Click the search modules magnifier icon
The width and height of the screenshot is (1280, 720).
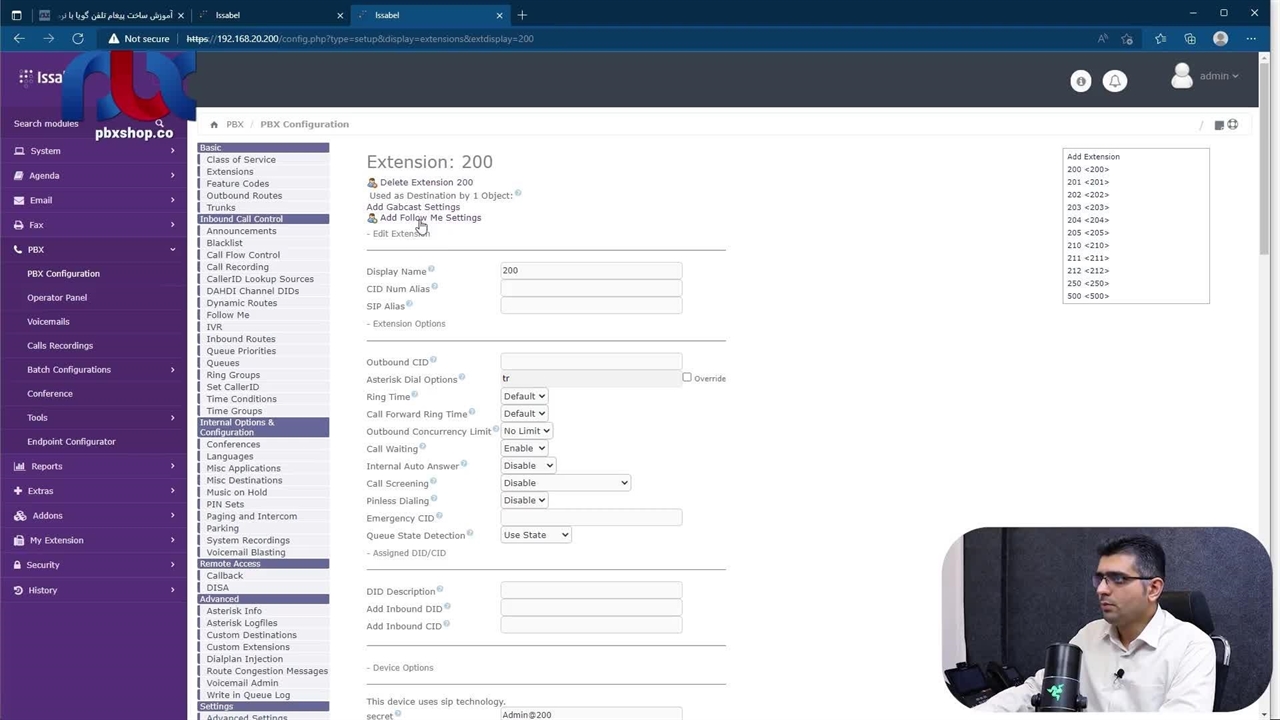[159, 124]
